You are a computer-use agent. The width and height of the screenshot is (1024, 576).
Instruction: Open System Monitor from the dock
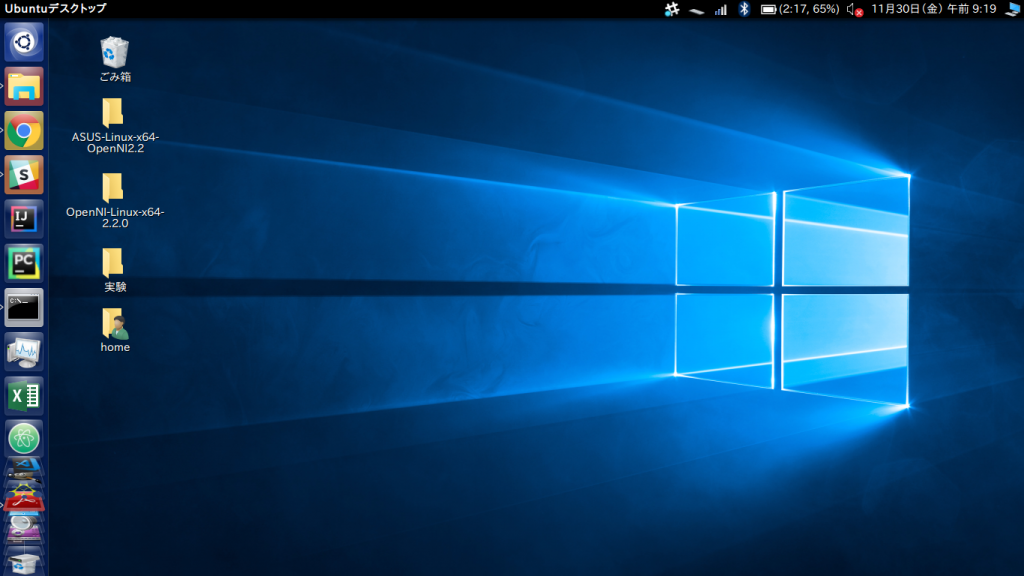pos(24,351)
